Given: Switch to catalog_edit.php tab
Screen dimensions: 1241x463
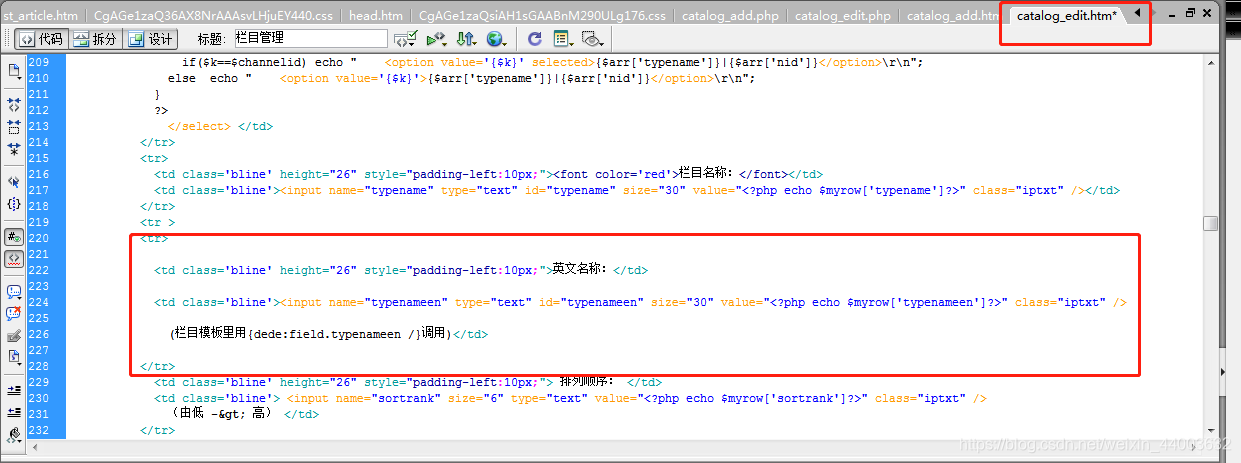Looking at the screenshot, I should [x=842, y=15].
